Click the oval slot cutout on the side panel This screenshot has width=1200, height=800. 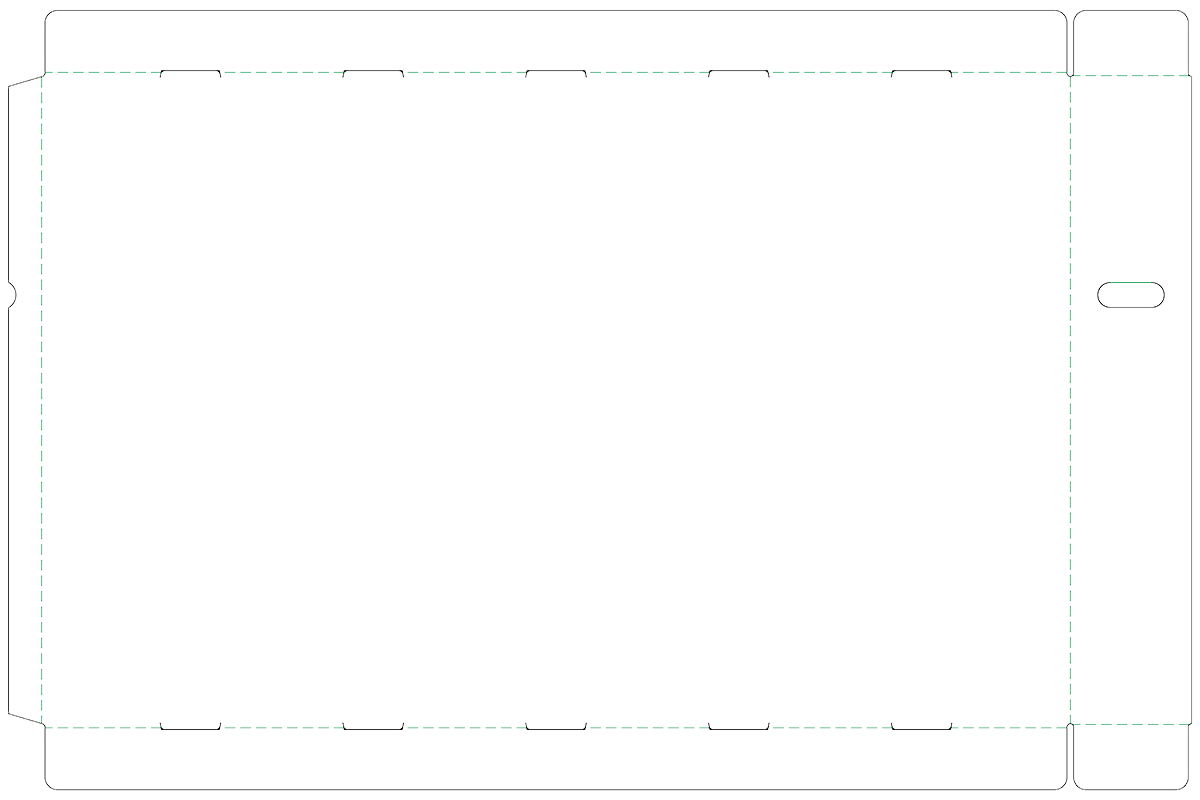click(x=1131, y=294)
